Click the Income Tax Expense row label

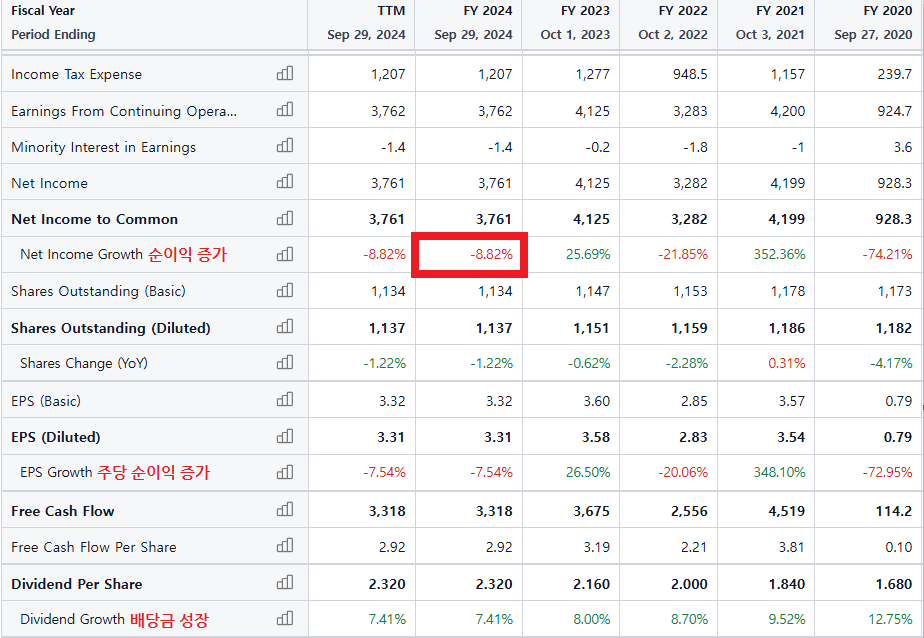pos(77,74)
